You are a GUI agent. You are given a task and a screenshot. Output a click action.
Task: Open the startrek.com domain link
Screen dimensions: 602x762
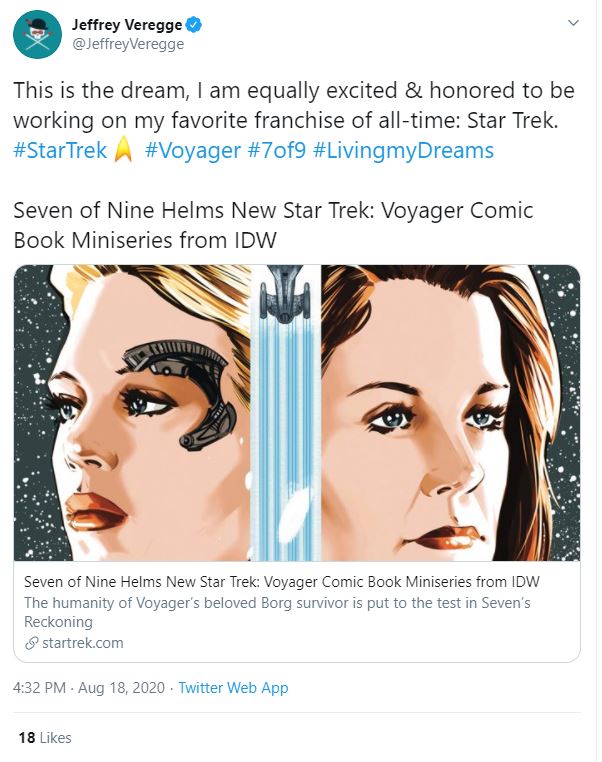coord(83,643)
